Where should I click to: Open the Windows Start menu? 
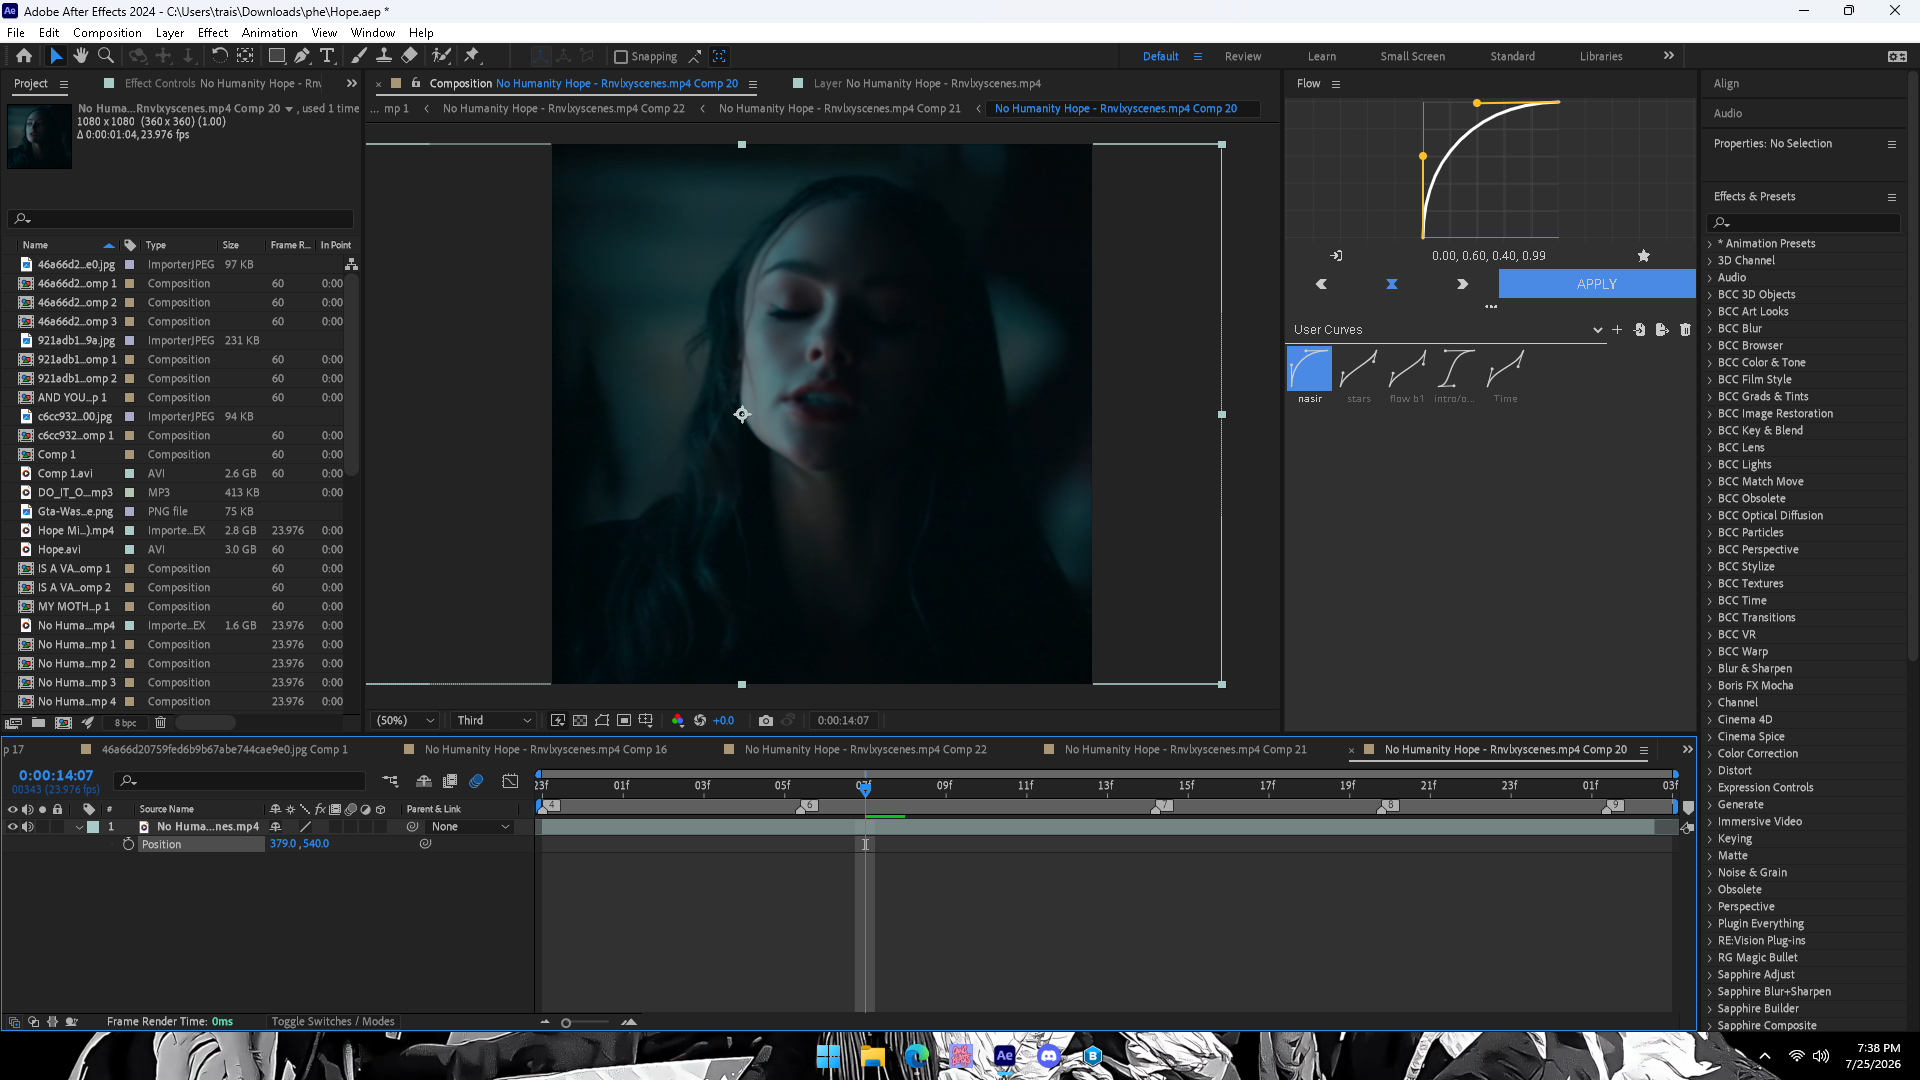pyautogui.click(x=828, y=1056)
